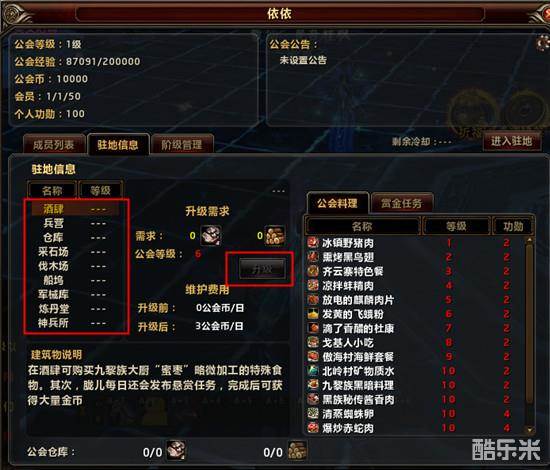This screenshot has height=470, width=550.
Task: Switch to the 成员列表 tab
Action: click(54, 144)
